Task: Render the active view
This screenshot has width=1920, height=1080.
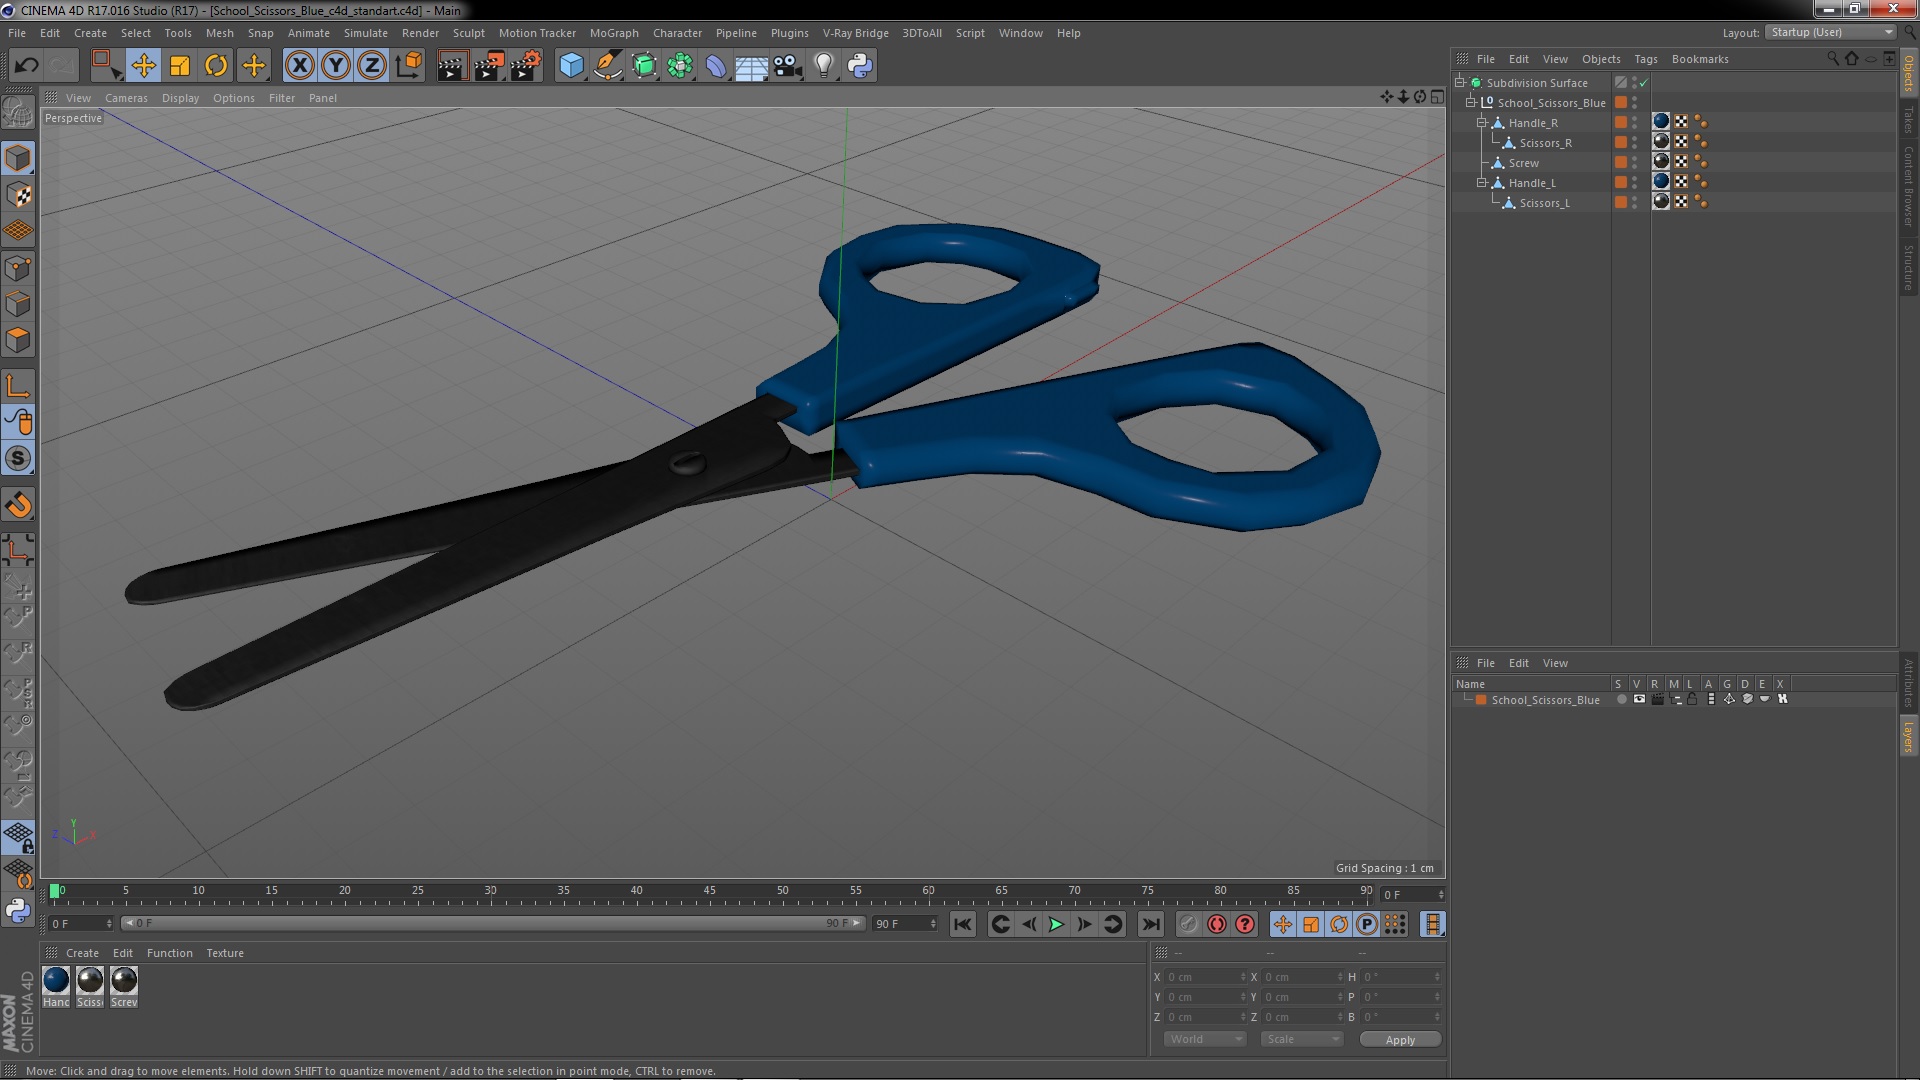Action: point(452,66)
